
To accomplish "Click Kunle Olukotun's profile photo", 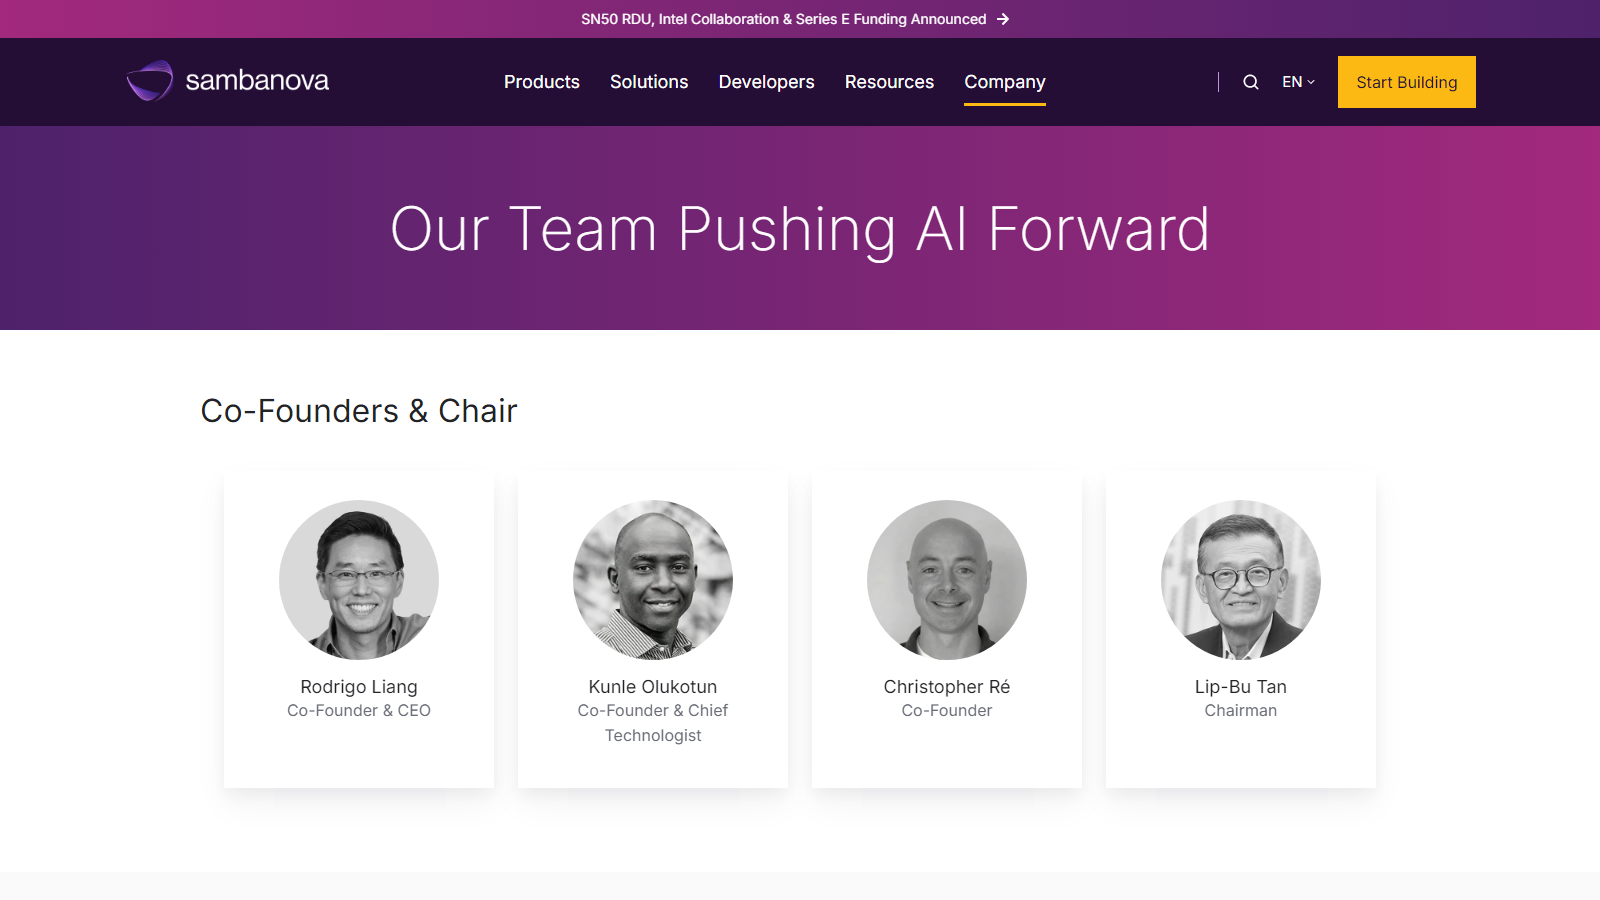I will click(653, 580).
